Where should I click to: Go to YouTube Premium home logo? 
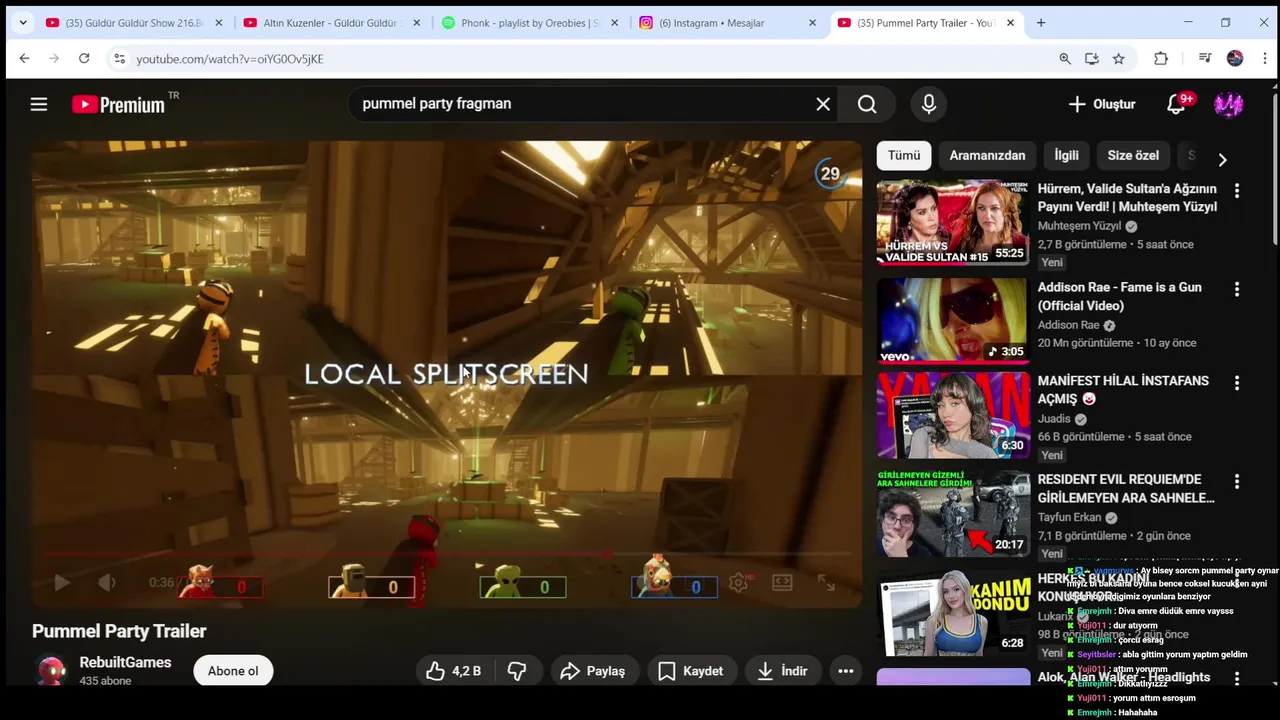[118, 104]
